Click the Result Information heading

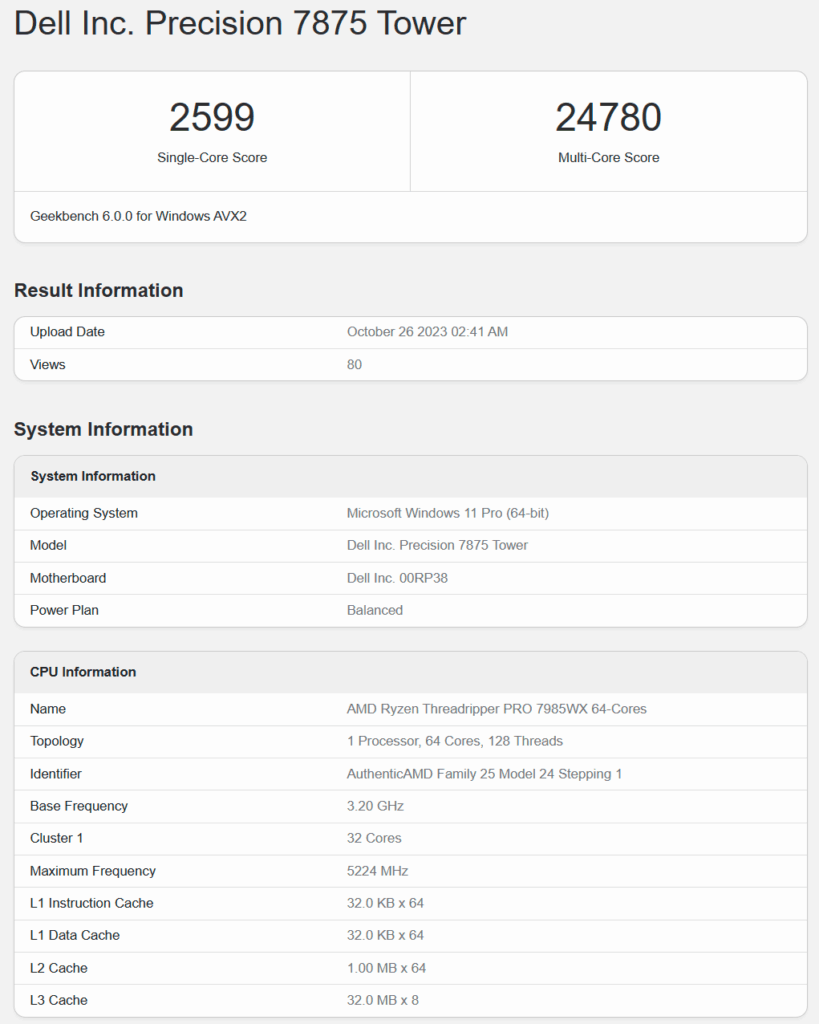[99, 291]
